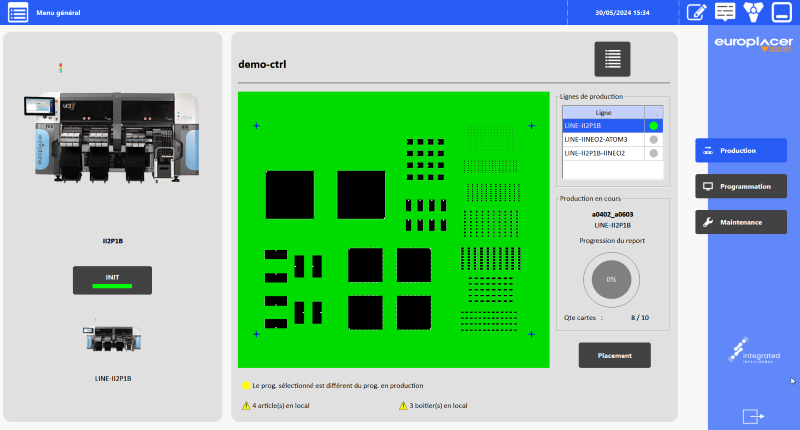Viewport: 800px width, 430px height.
Task: Click the window panel icon in header
Action: click(x=782, y=12)
